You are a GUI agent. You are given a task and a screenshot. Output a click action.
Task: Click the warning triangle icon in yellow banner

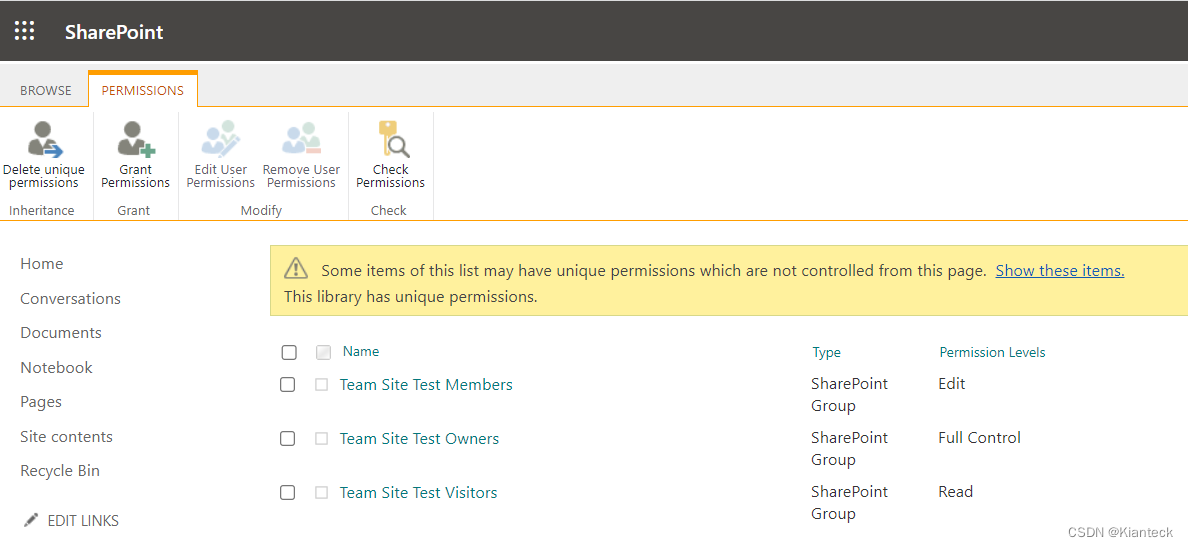point(295,268)
